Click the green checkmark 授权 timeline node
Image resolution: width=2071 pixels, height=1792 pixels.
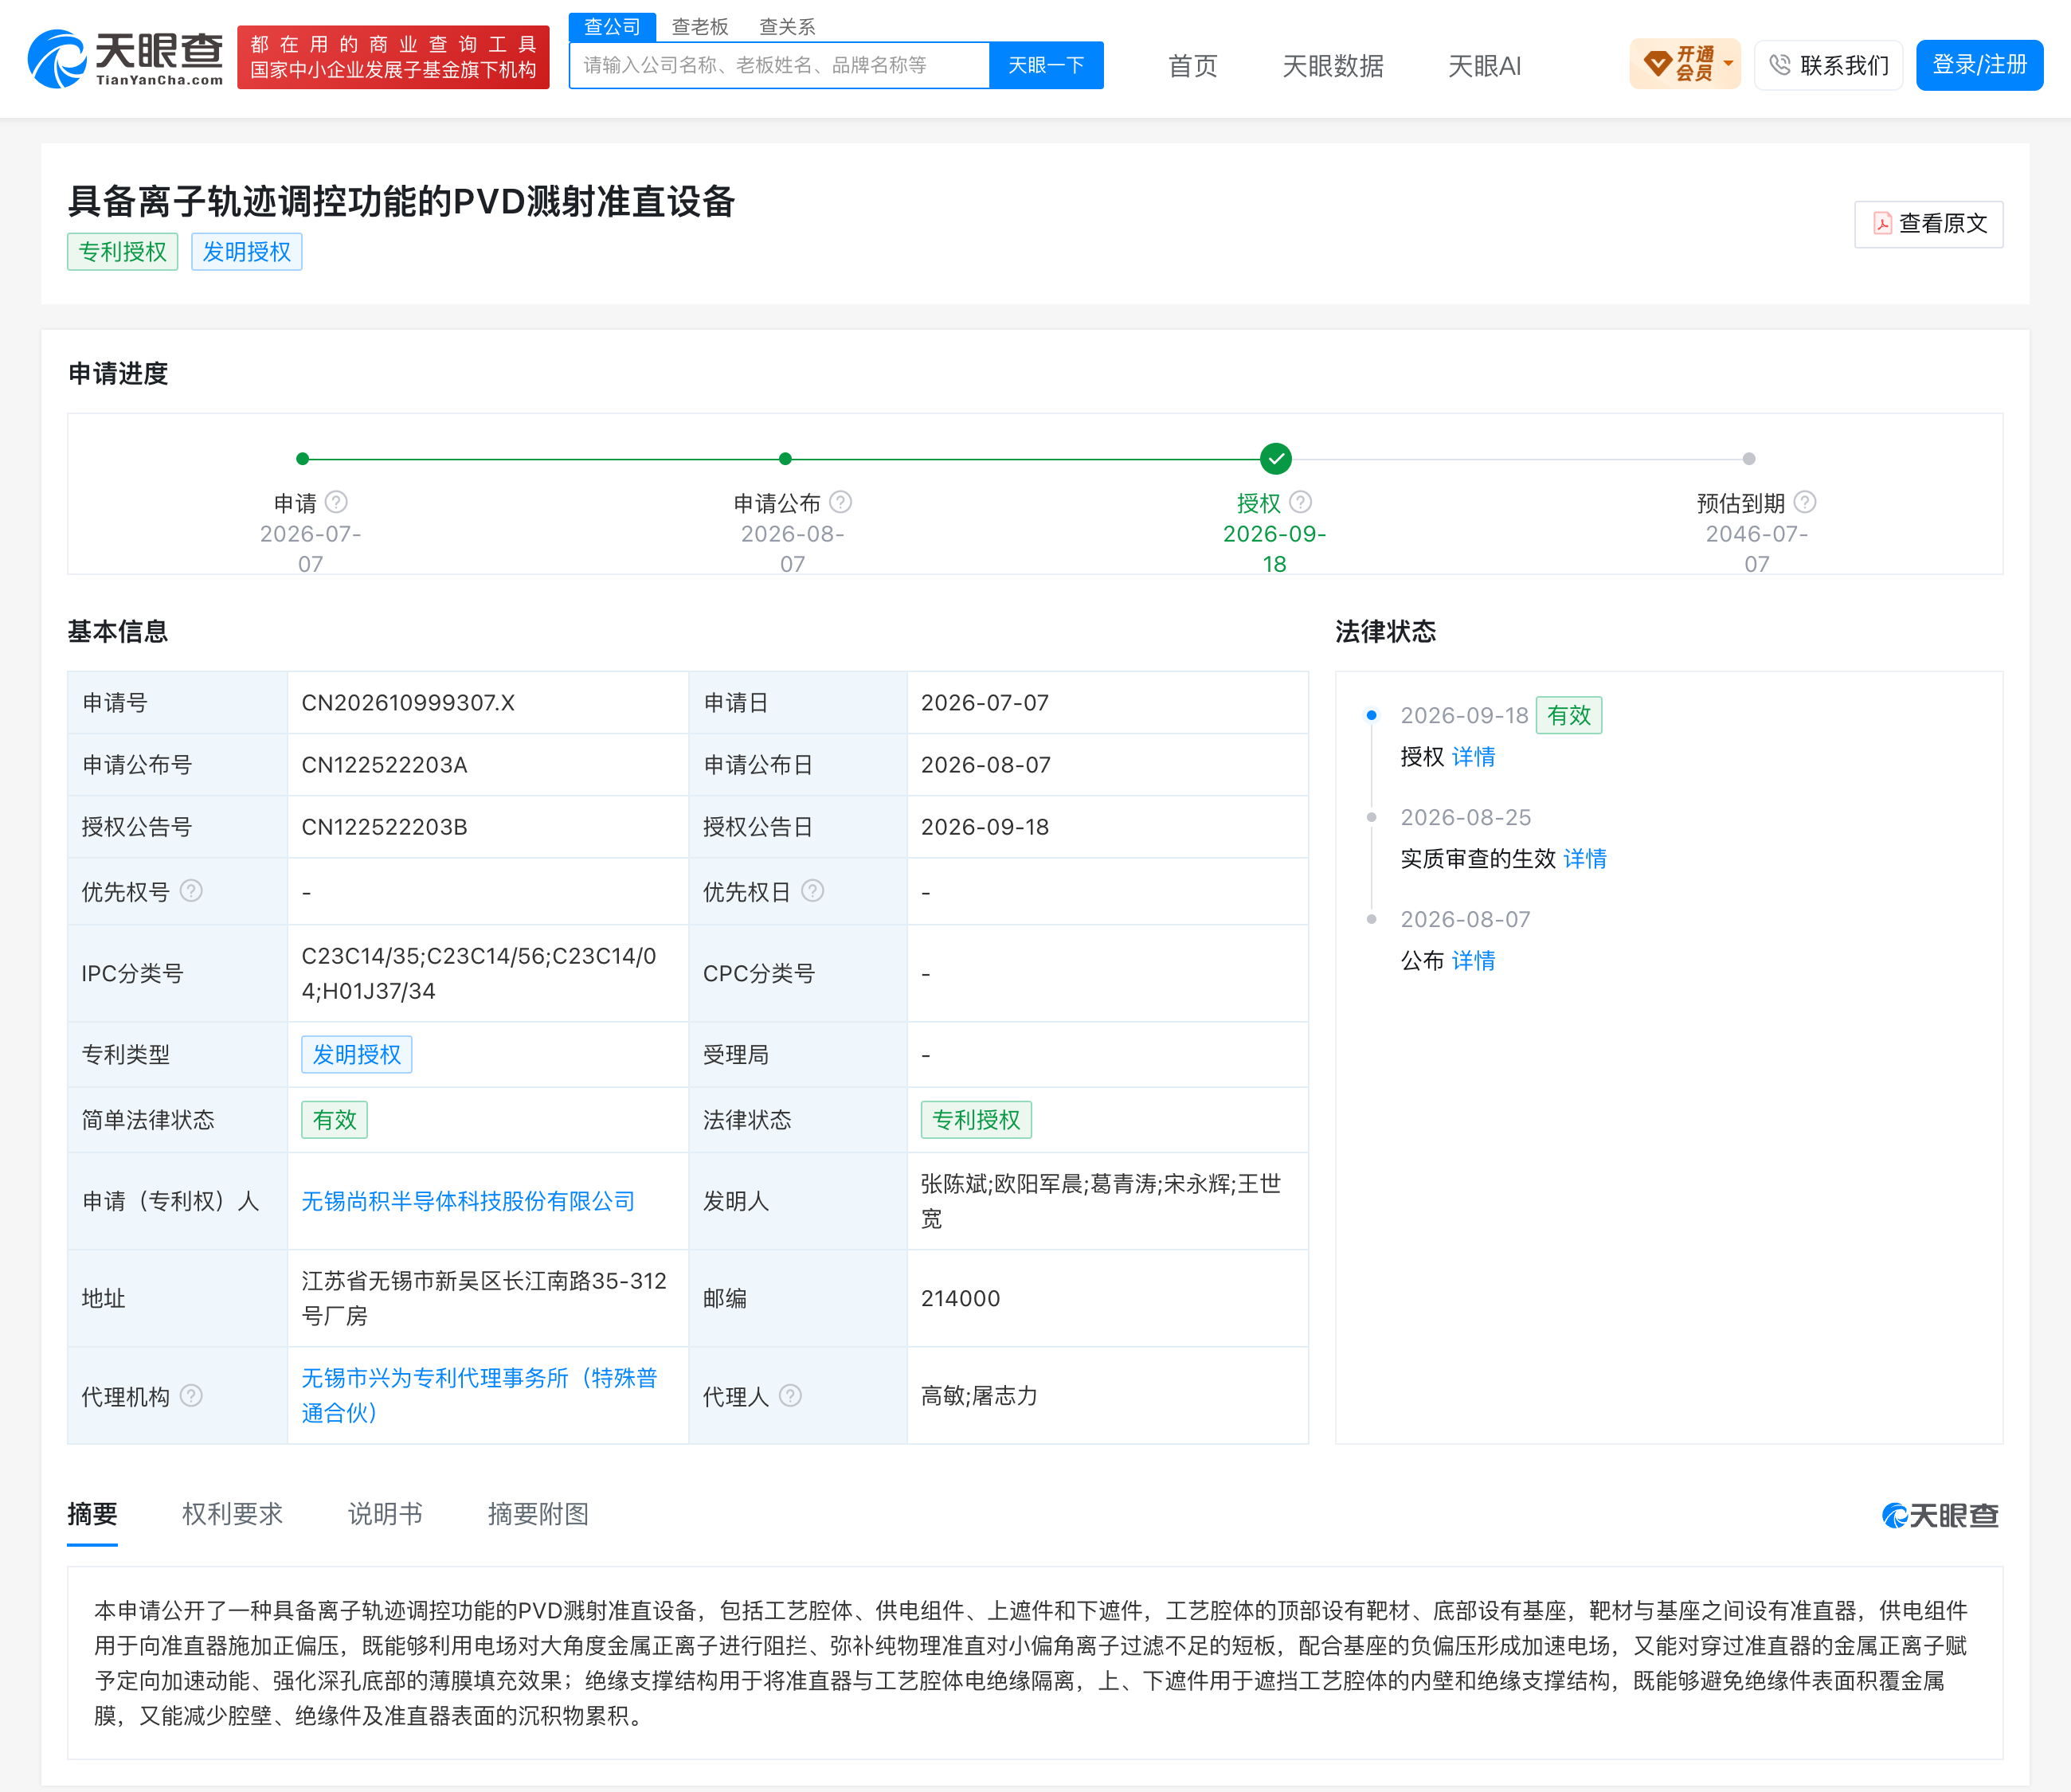1276,459
